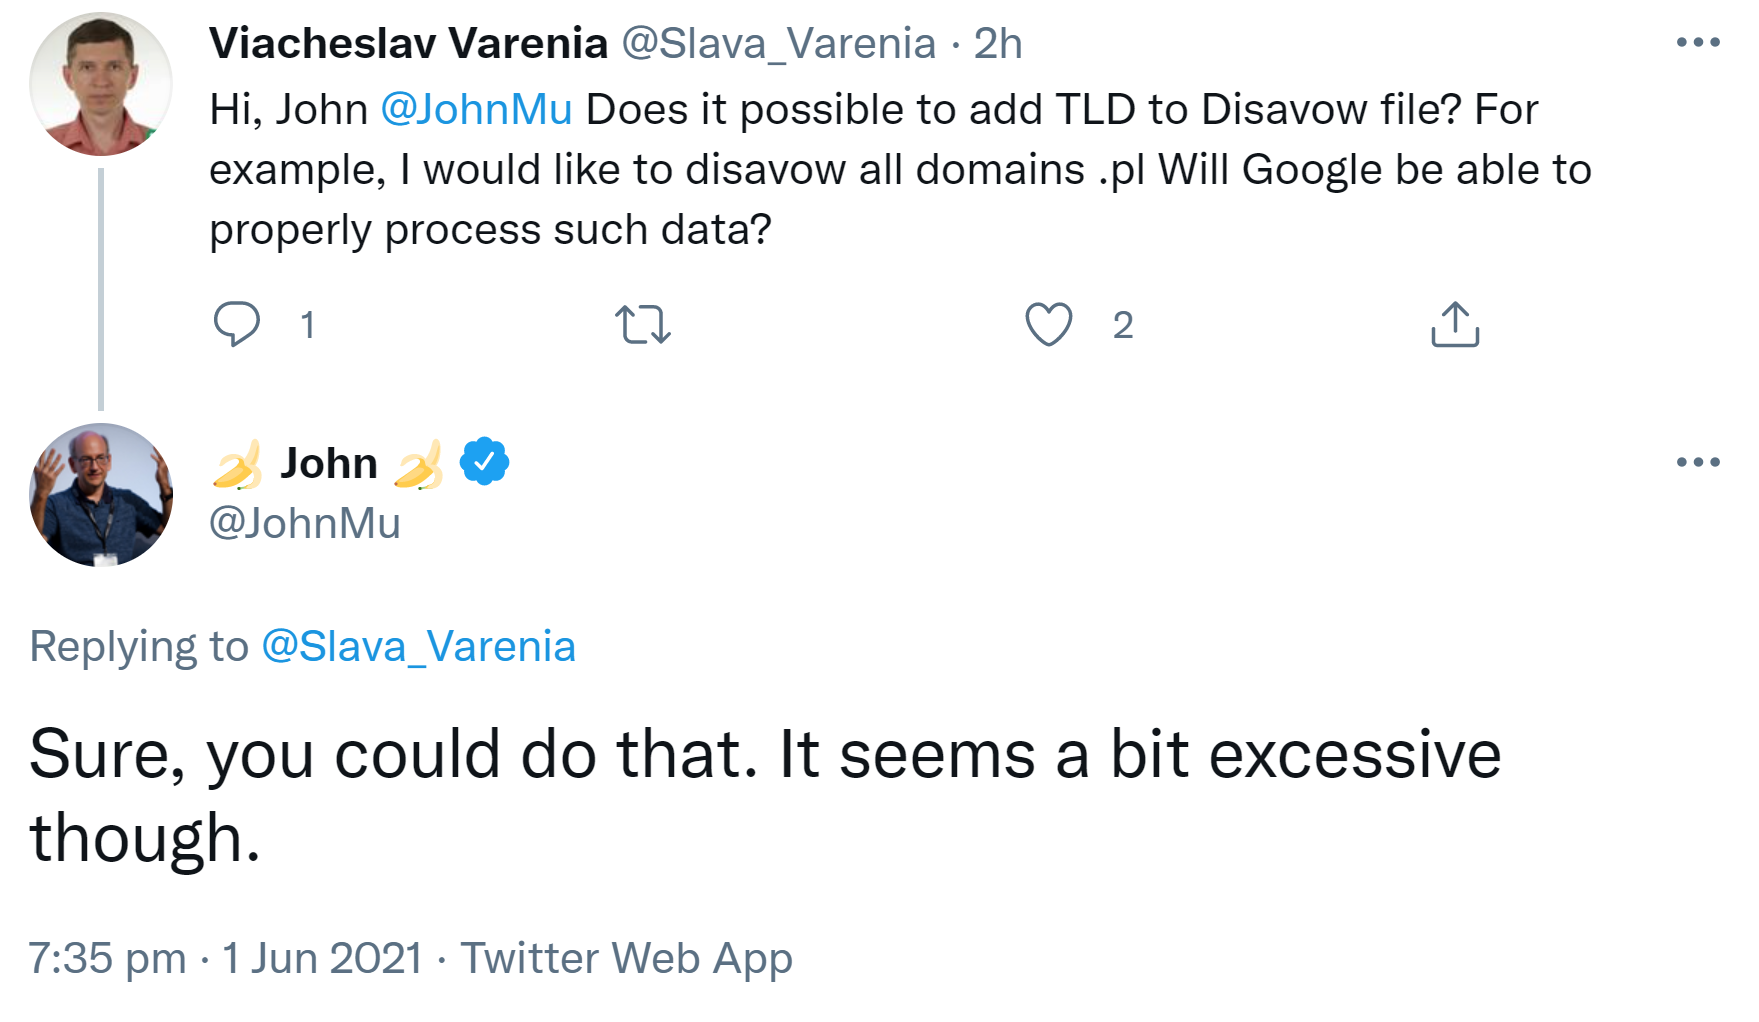Open the share icon on the tweet
The width and height of the screenshot is (1759, 1022).
(1455, 323)
